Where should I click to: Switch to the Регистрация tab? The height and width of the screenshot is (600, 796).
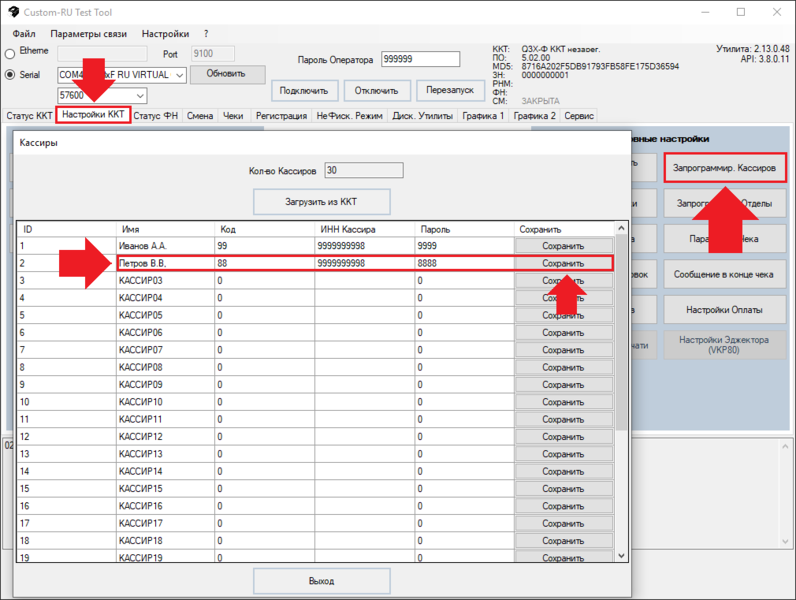tap(281, 116)
